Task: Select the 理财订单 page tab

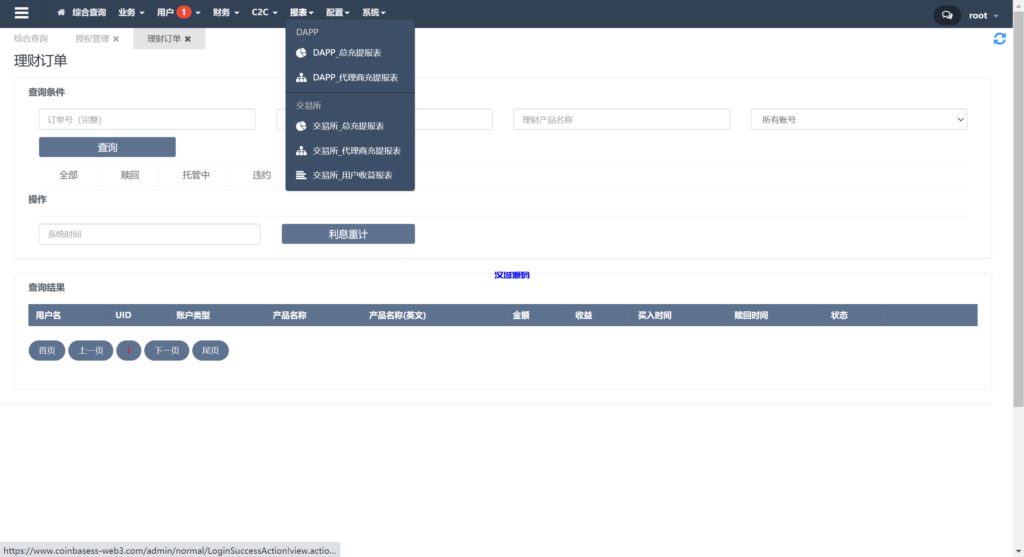Action: pyautogui.click(x=164, y=39)
